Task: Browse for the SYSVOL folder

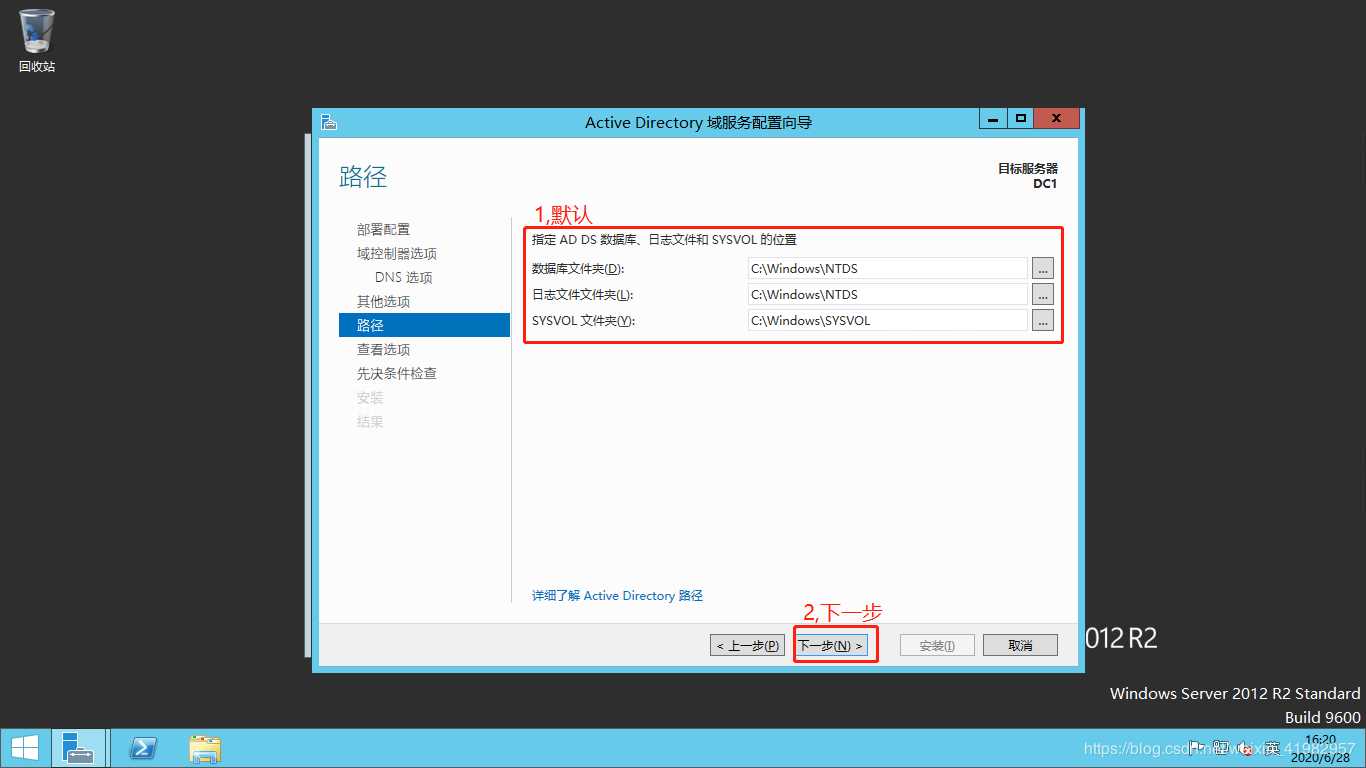Action: [x=1043, y=320]
